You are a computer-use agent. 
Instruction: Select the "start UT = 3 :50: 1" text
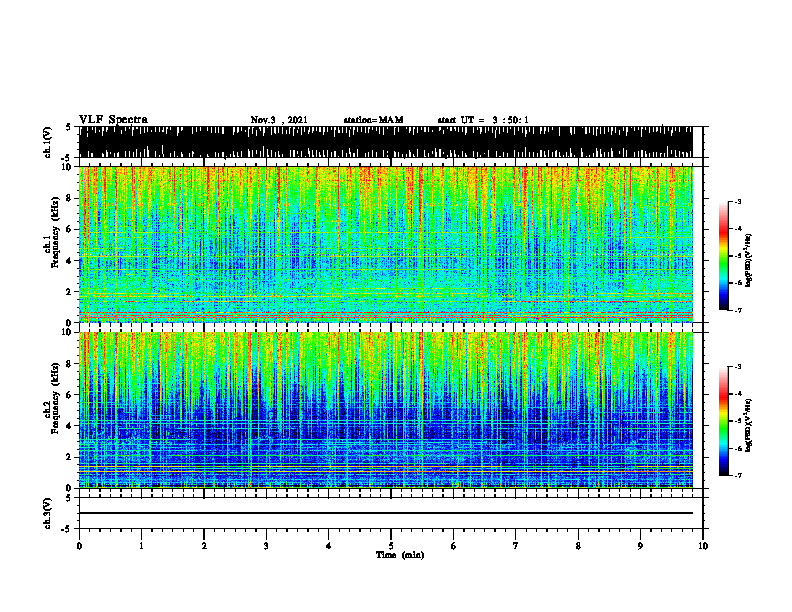pos(483,120)
